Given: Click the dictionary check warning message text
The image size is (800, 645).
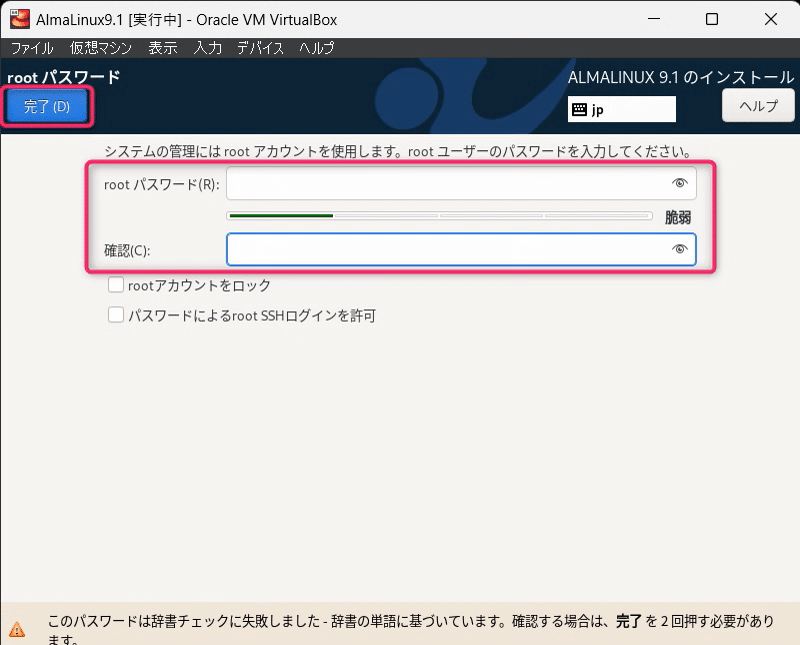Looking at the screenshot, I should click(x=411, y=630).
